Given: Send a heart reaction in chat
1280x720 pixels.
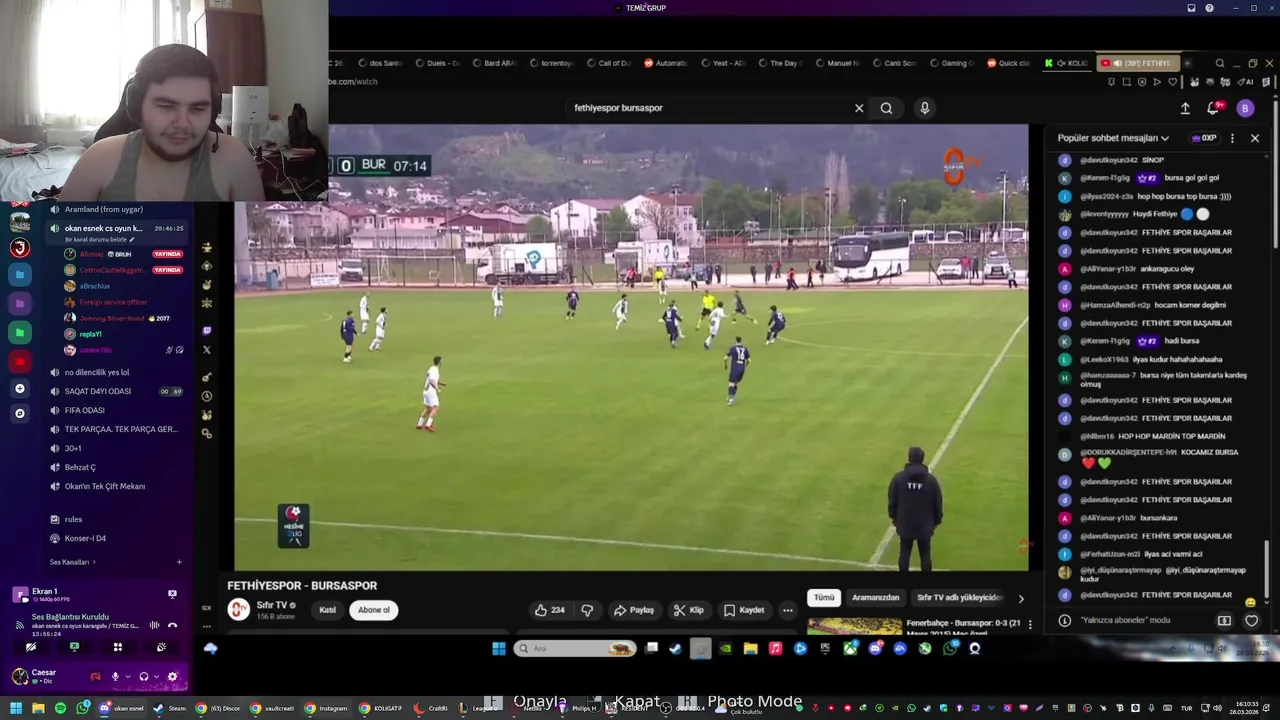Looking at the screenshot, I should tap(1251, 621).
